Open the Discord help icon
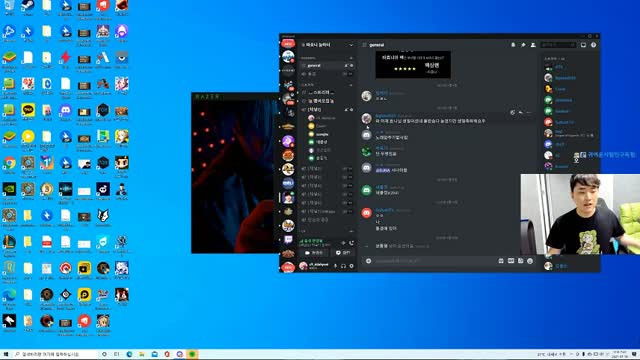Image resolution: width=640 pixels, height=360 pixels. pos(593,45)
